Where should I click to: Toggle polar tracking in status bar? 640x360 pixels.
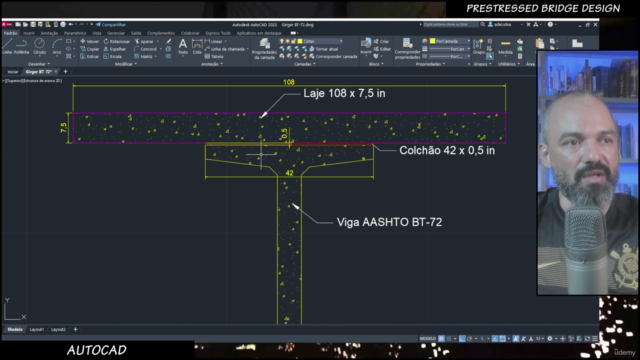point(469,339)
